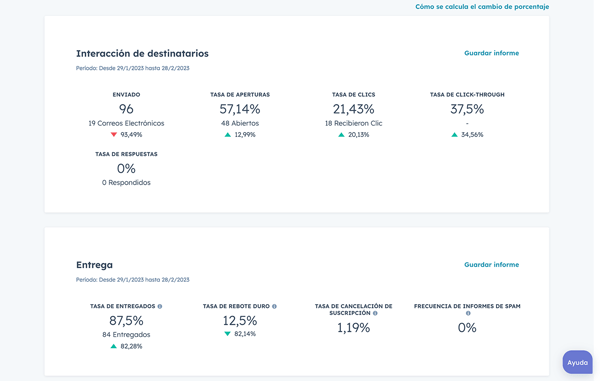Click green up arrow beside 20,13%

pos(341,135)
